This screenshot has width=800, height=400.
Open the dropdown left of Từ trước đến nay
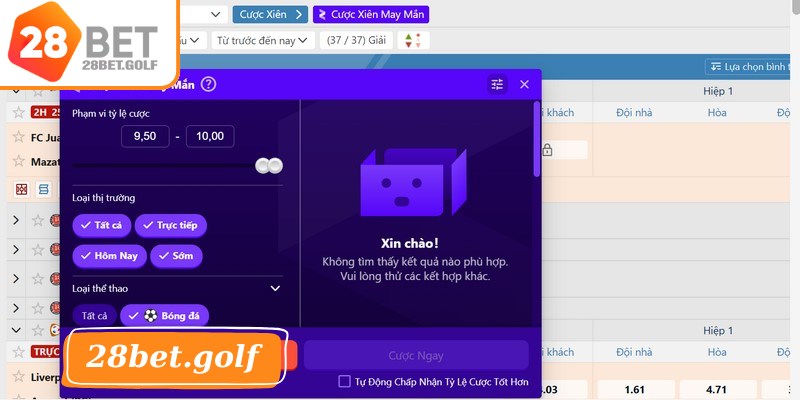click(x=193, y=40)
